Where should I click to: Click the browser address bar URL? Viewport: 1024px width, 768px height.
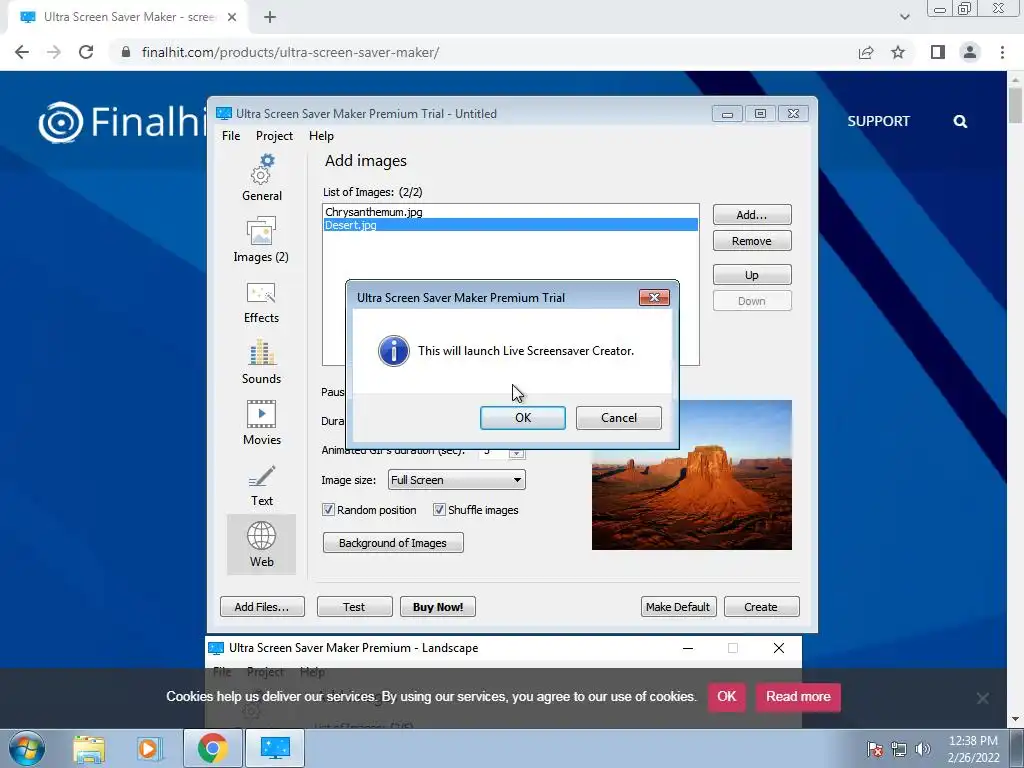291,52
